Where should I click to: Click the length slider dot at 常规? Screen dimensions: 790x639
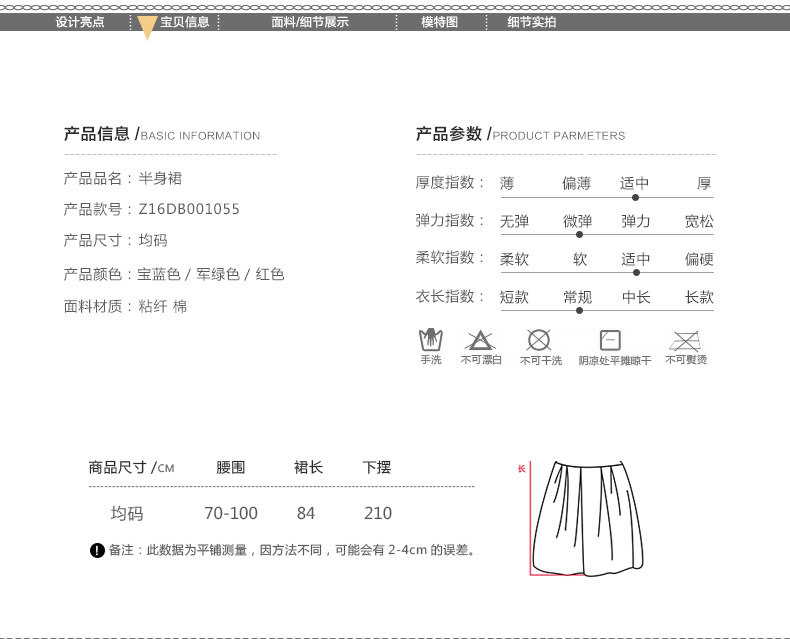579,310
